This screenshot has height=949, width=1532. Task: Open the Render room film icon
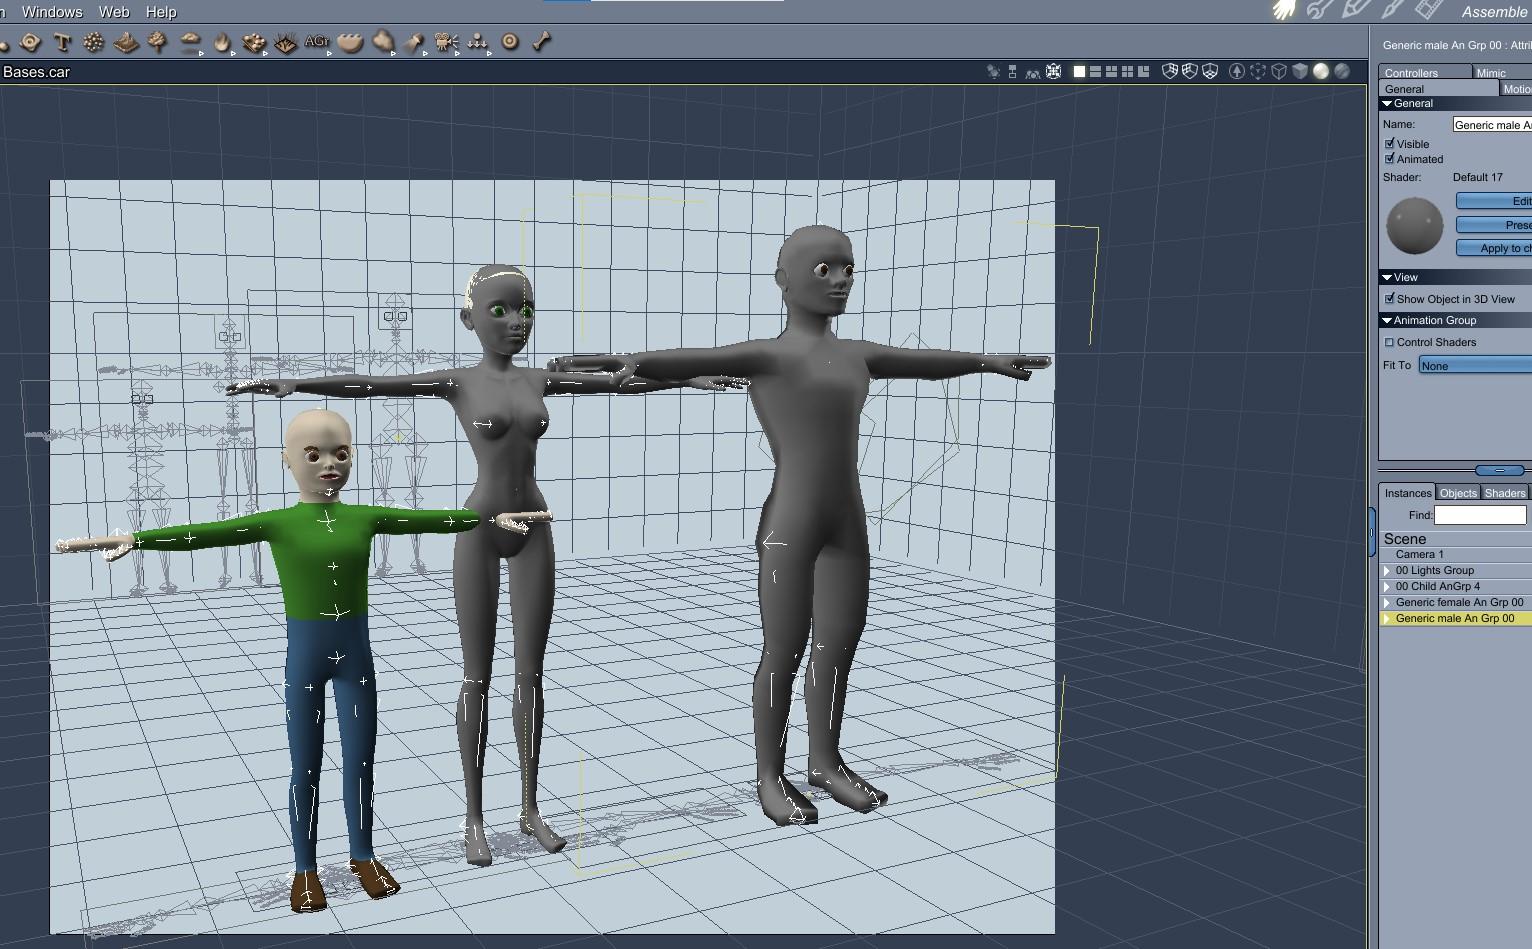pyautogui.click(x=1428, y=10)
